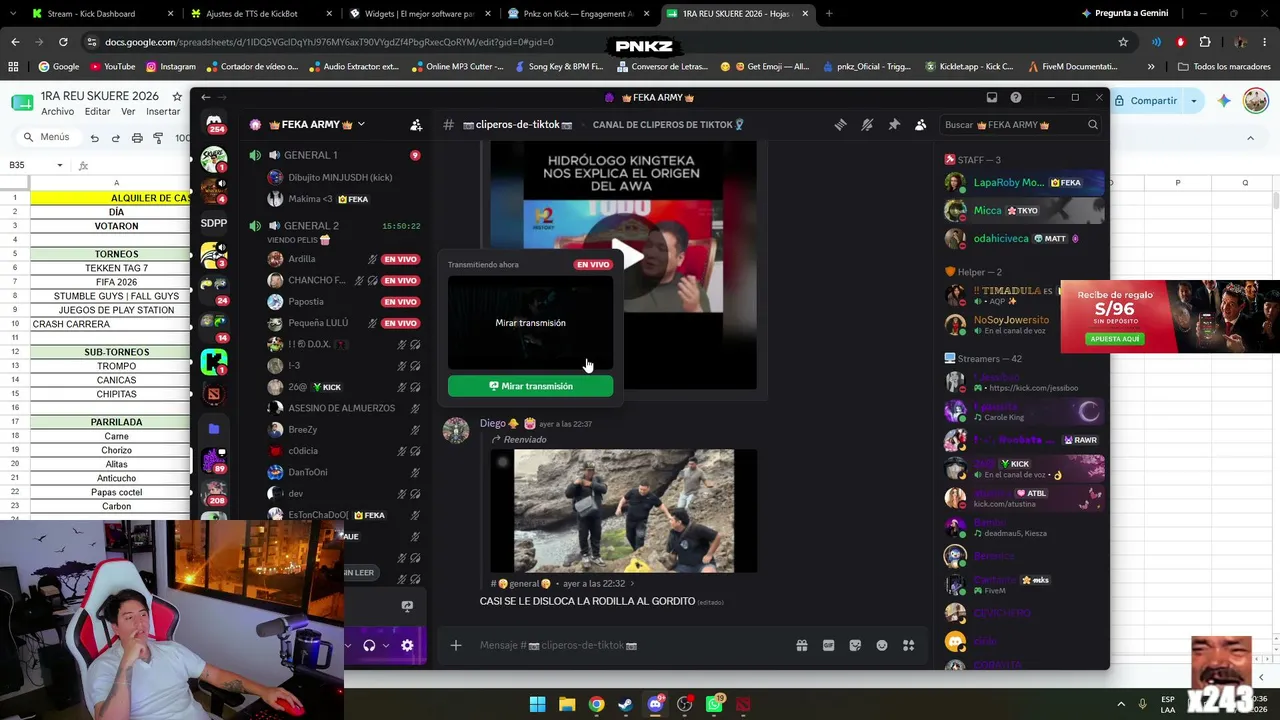The width and height of the screenshot is (1280, 720).
Task: Open cell name box dropdown
Action: point(60,165)
